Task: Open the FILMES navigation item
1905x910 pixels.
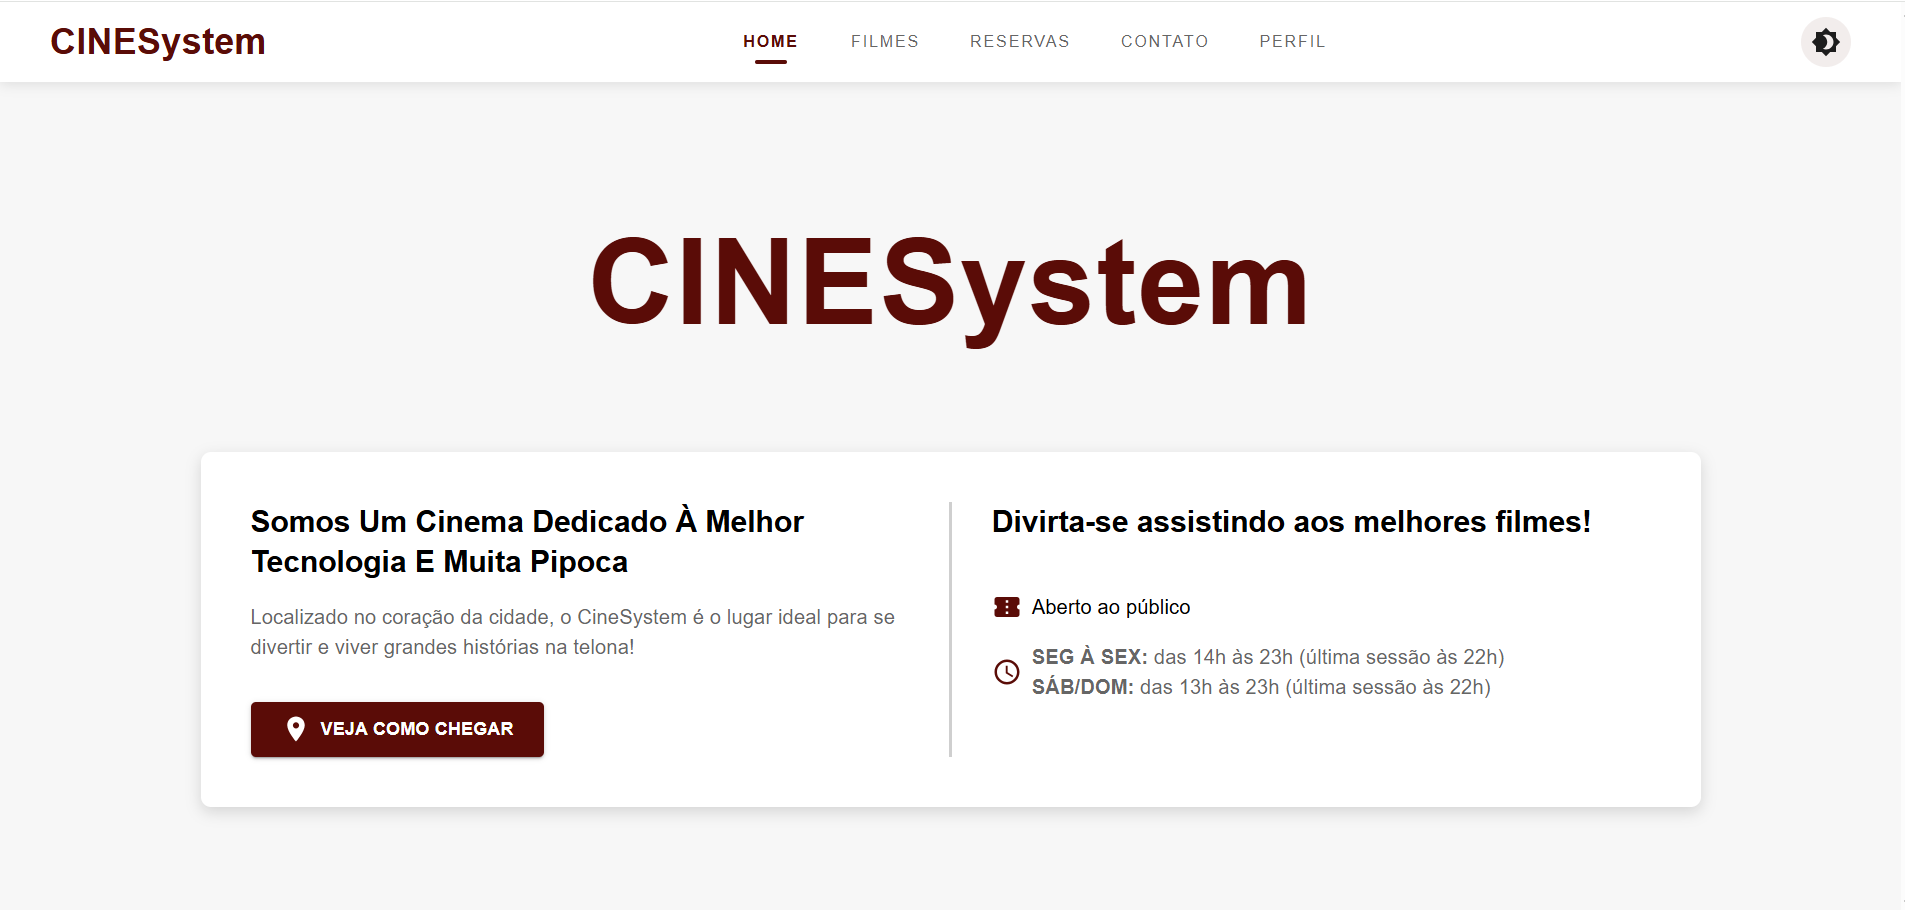Action: click(884, 41)
